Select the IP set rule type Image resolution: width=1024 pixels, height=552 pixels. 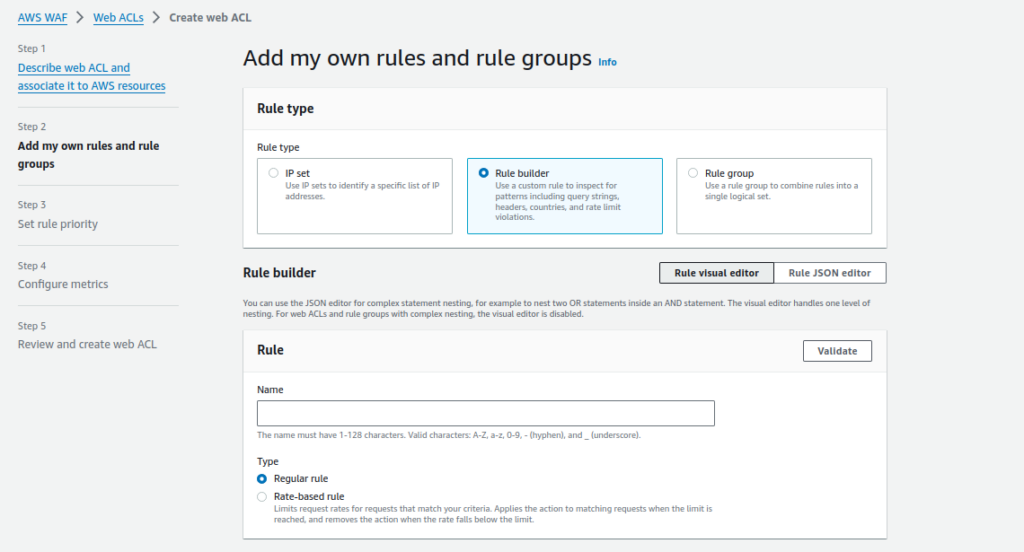[274, 173]
